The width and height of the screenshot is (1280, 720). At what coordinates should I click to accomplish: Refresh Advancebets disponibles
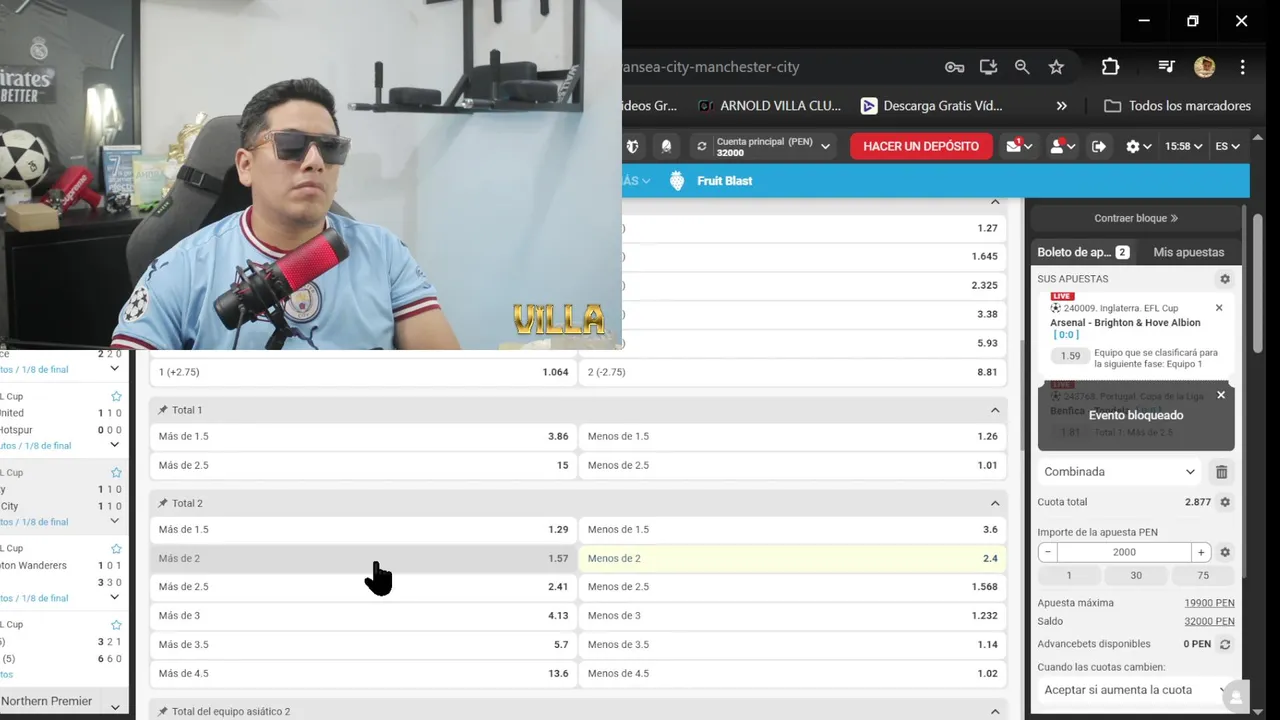(1225, 645)
